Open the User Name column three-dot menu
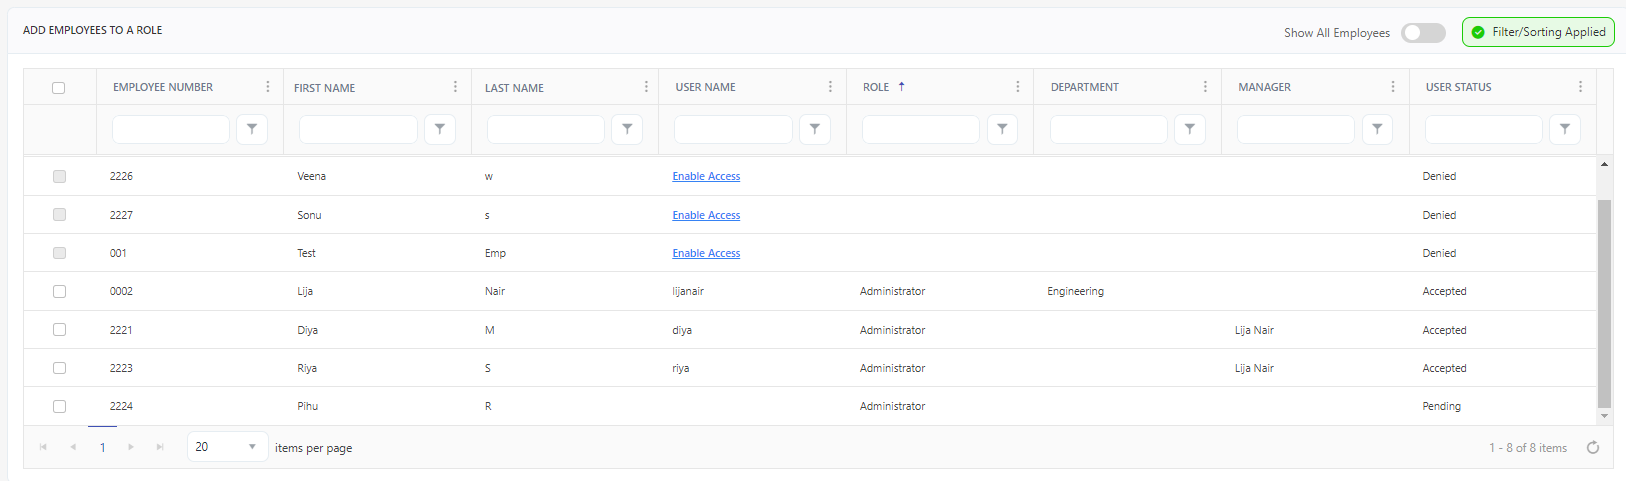Screen dimensions: 1626x481 point(830,87)
